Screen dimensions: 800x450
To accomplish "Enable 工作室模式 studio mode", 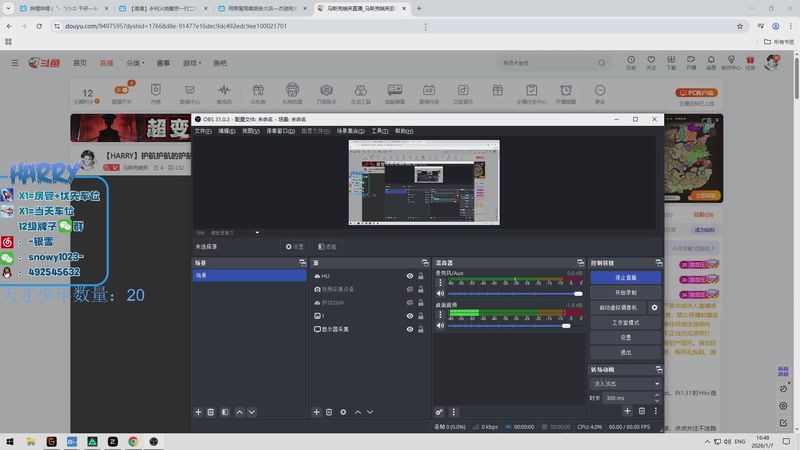I will coord(626,322).
